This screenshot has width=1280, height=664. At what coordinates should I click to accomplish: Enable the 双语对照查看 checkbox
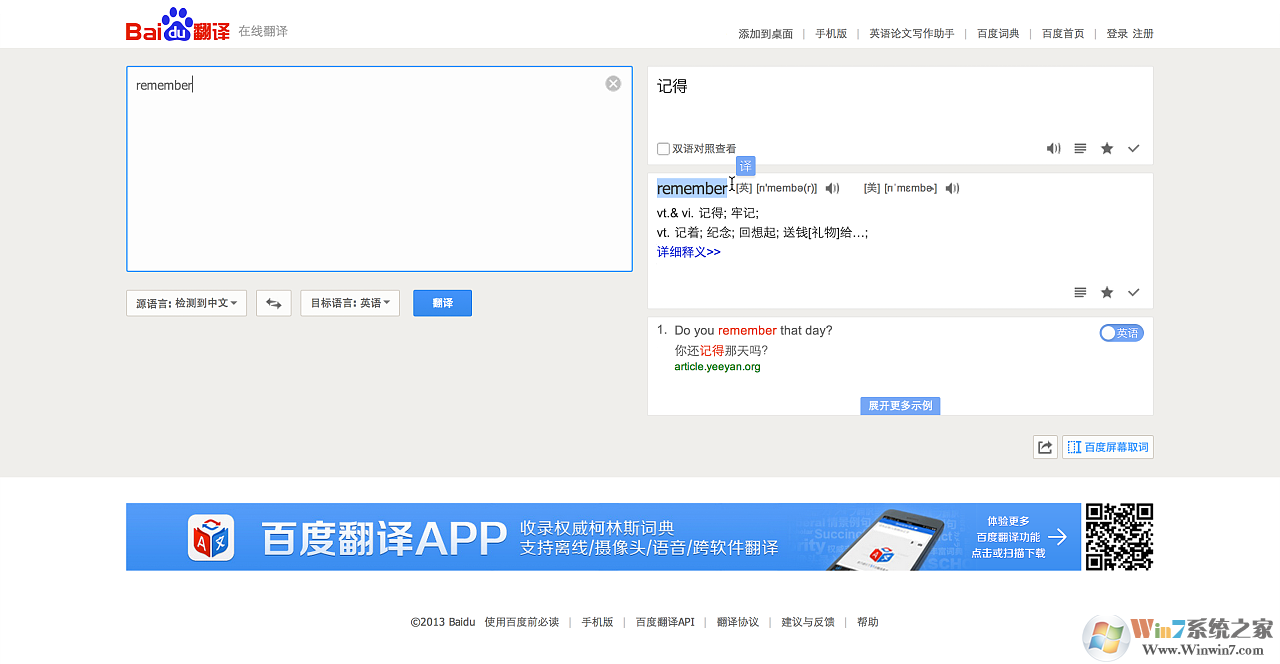[663, 149]
